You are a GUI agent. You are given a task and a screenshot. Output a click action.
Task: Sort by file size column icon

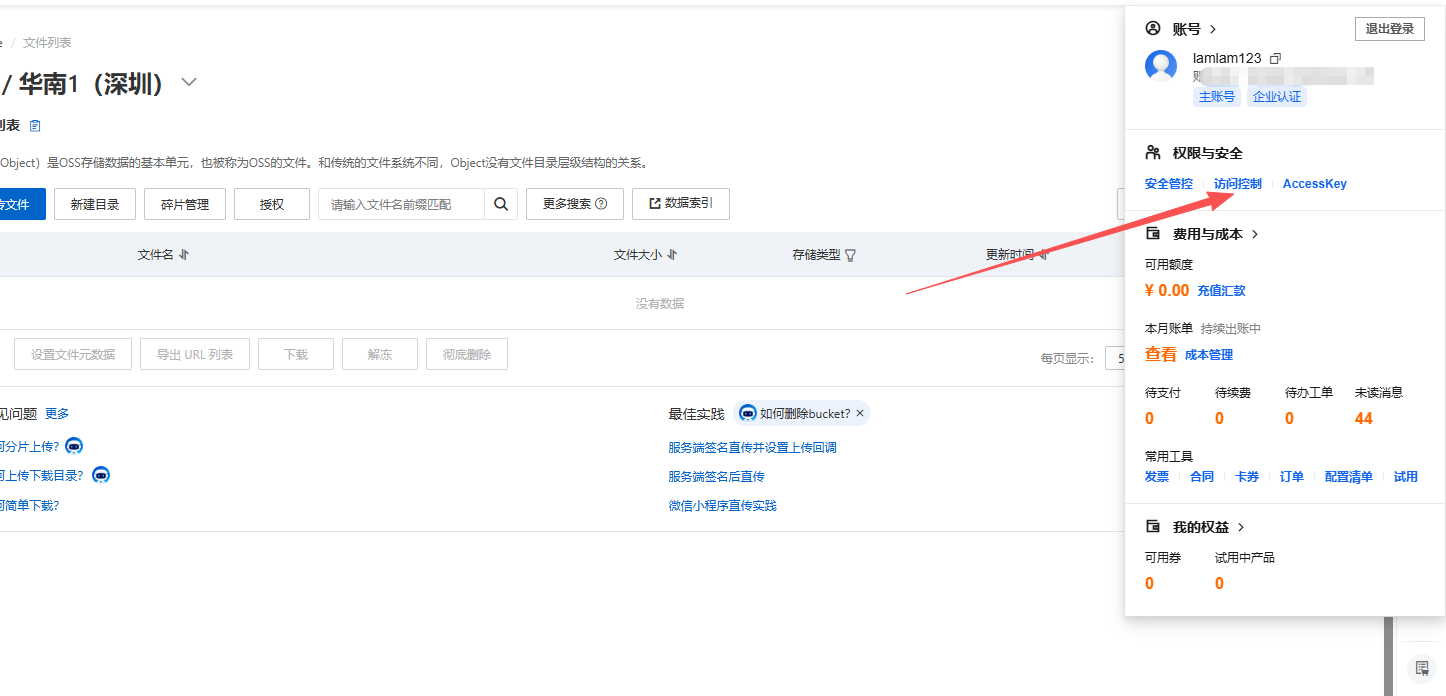pyautogui.click(x=672, y=255)
